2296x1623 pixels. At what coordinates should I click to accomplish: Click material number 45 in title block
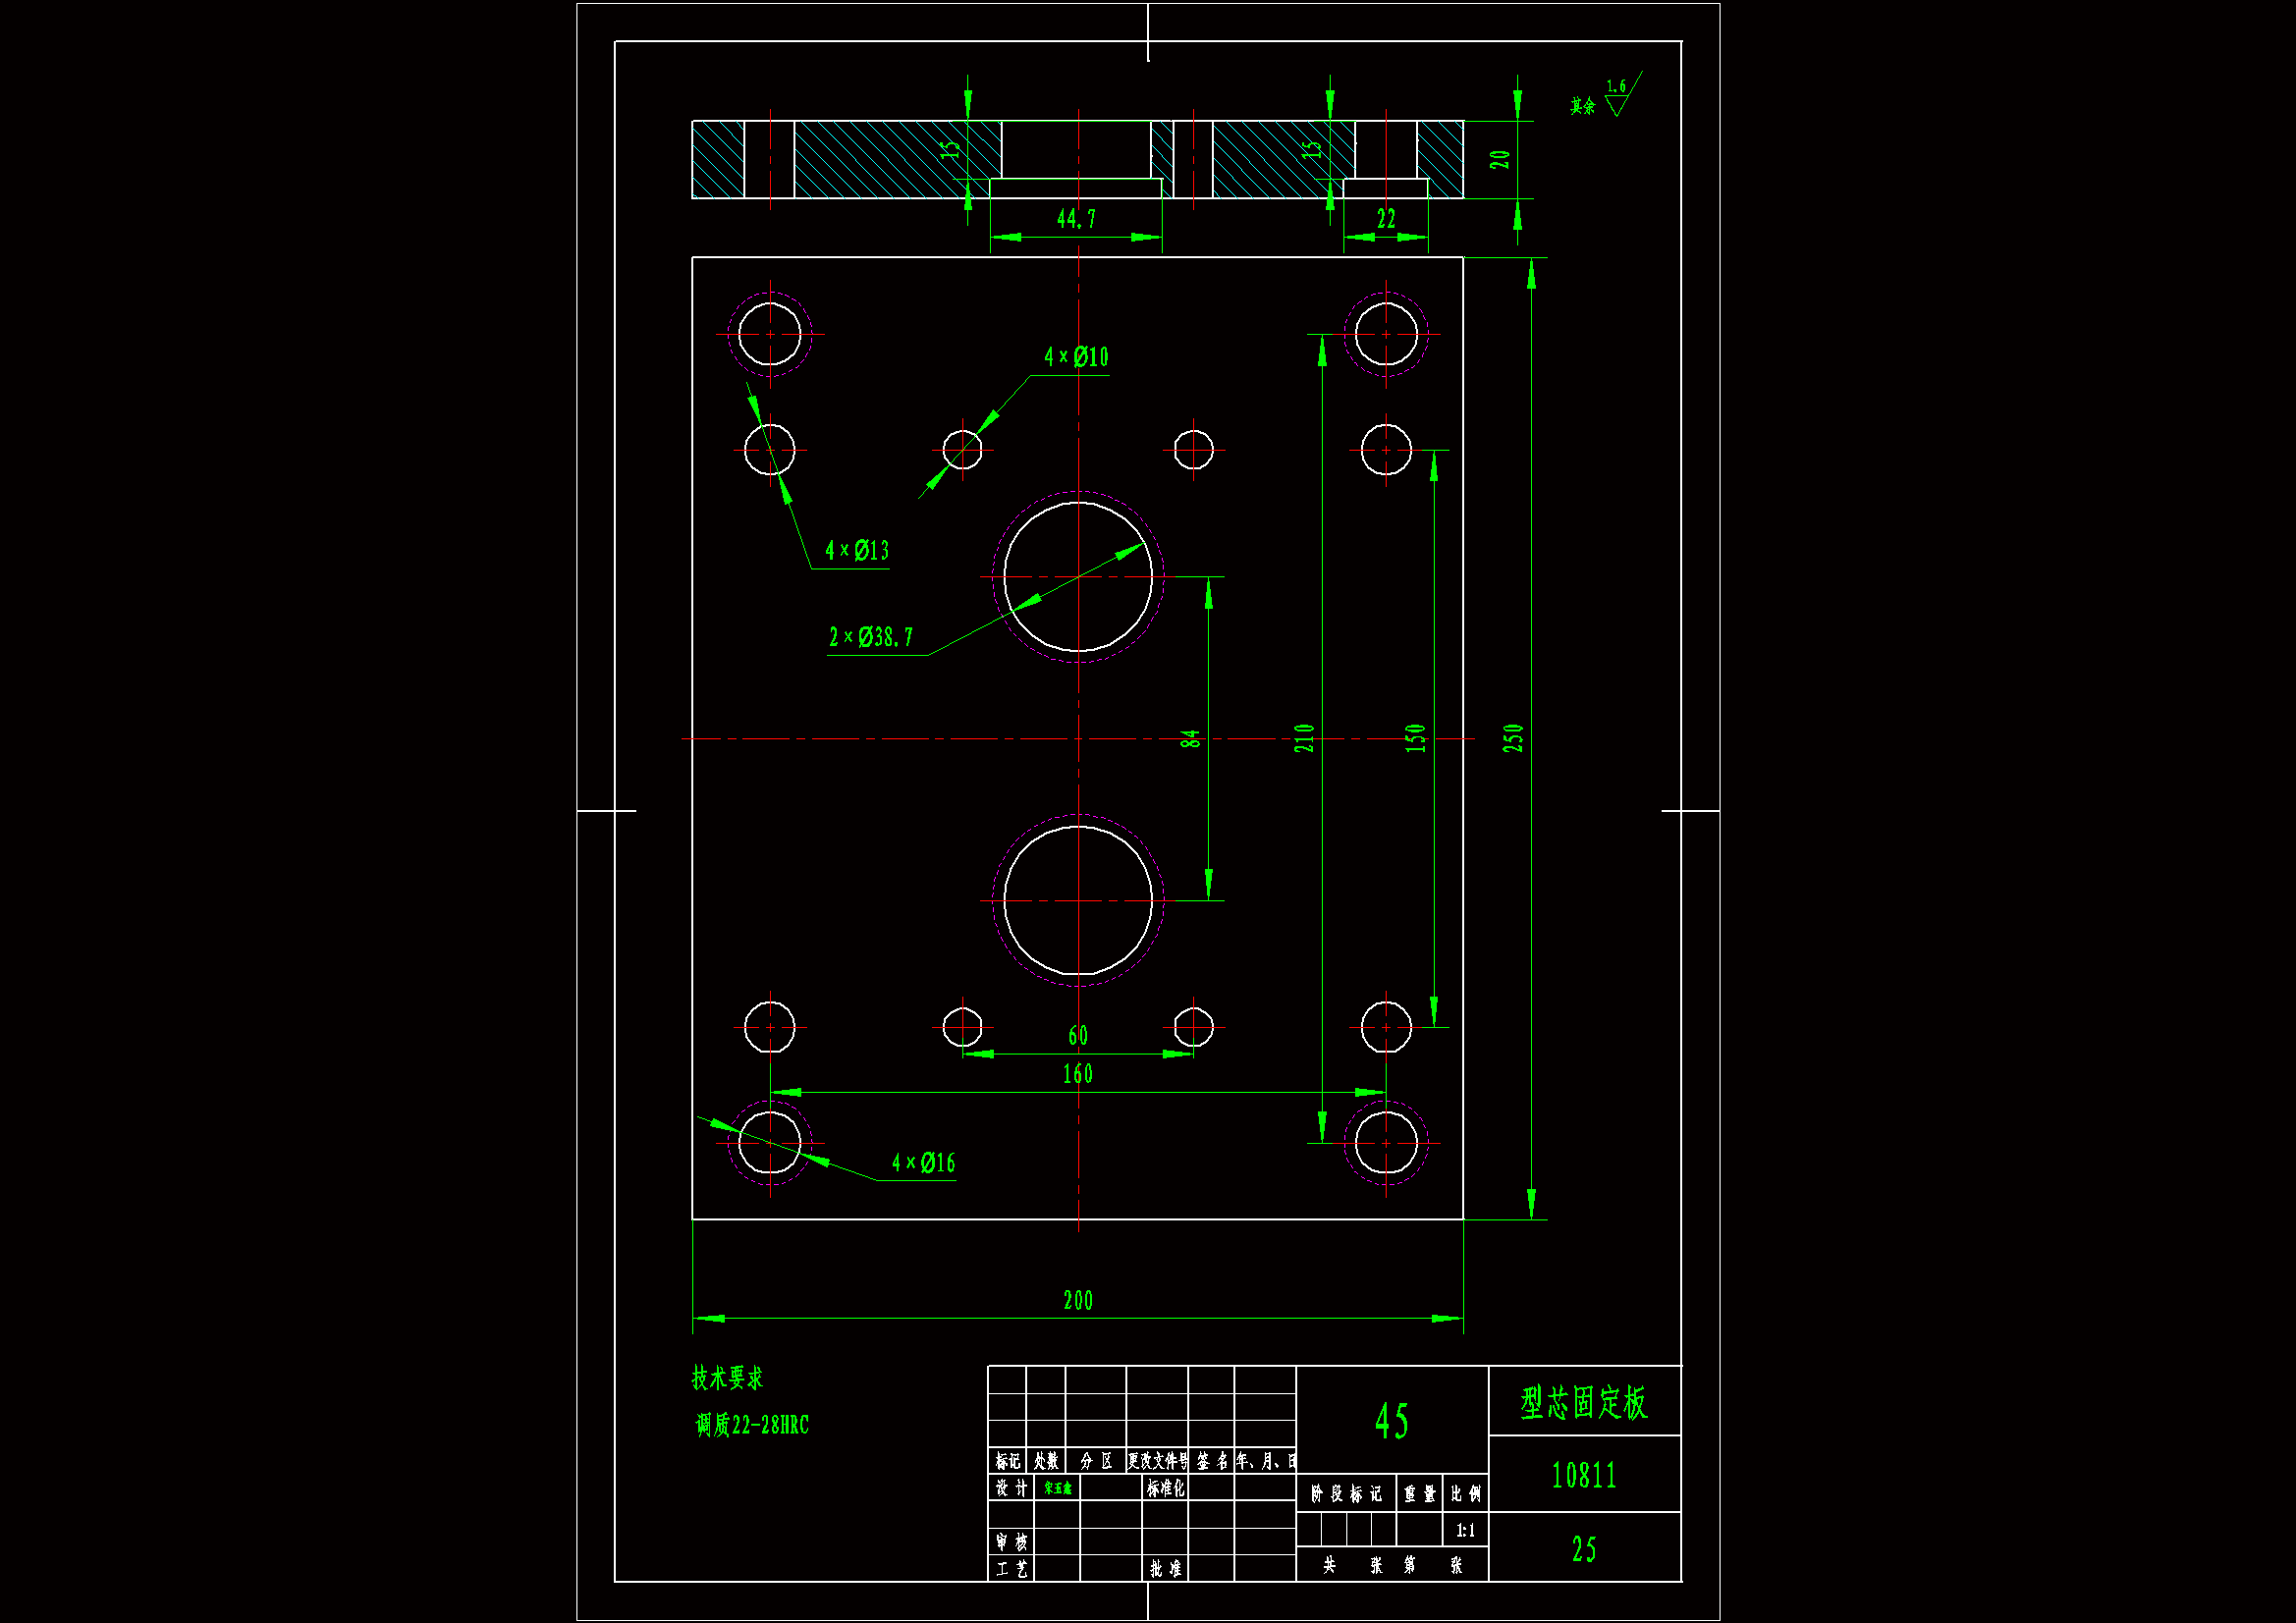coord(1391,1420)
